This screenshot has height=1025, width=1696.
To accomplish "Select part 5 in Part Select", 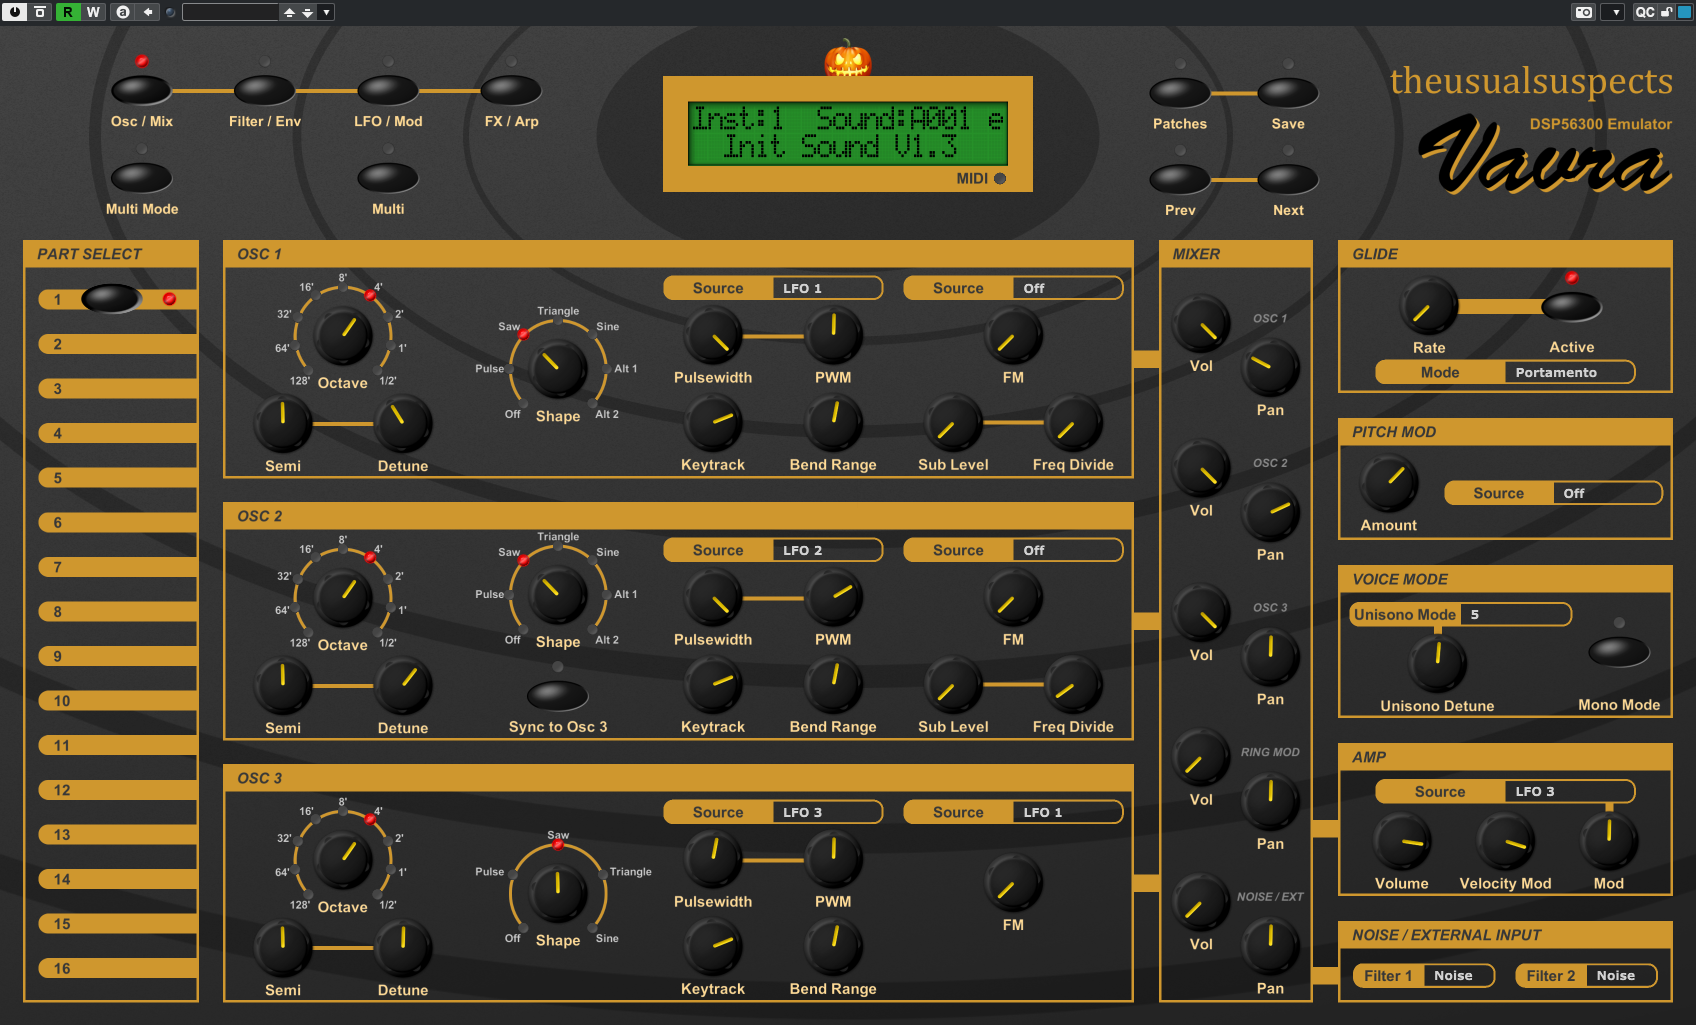I will 117,478.
